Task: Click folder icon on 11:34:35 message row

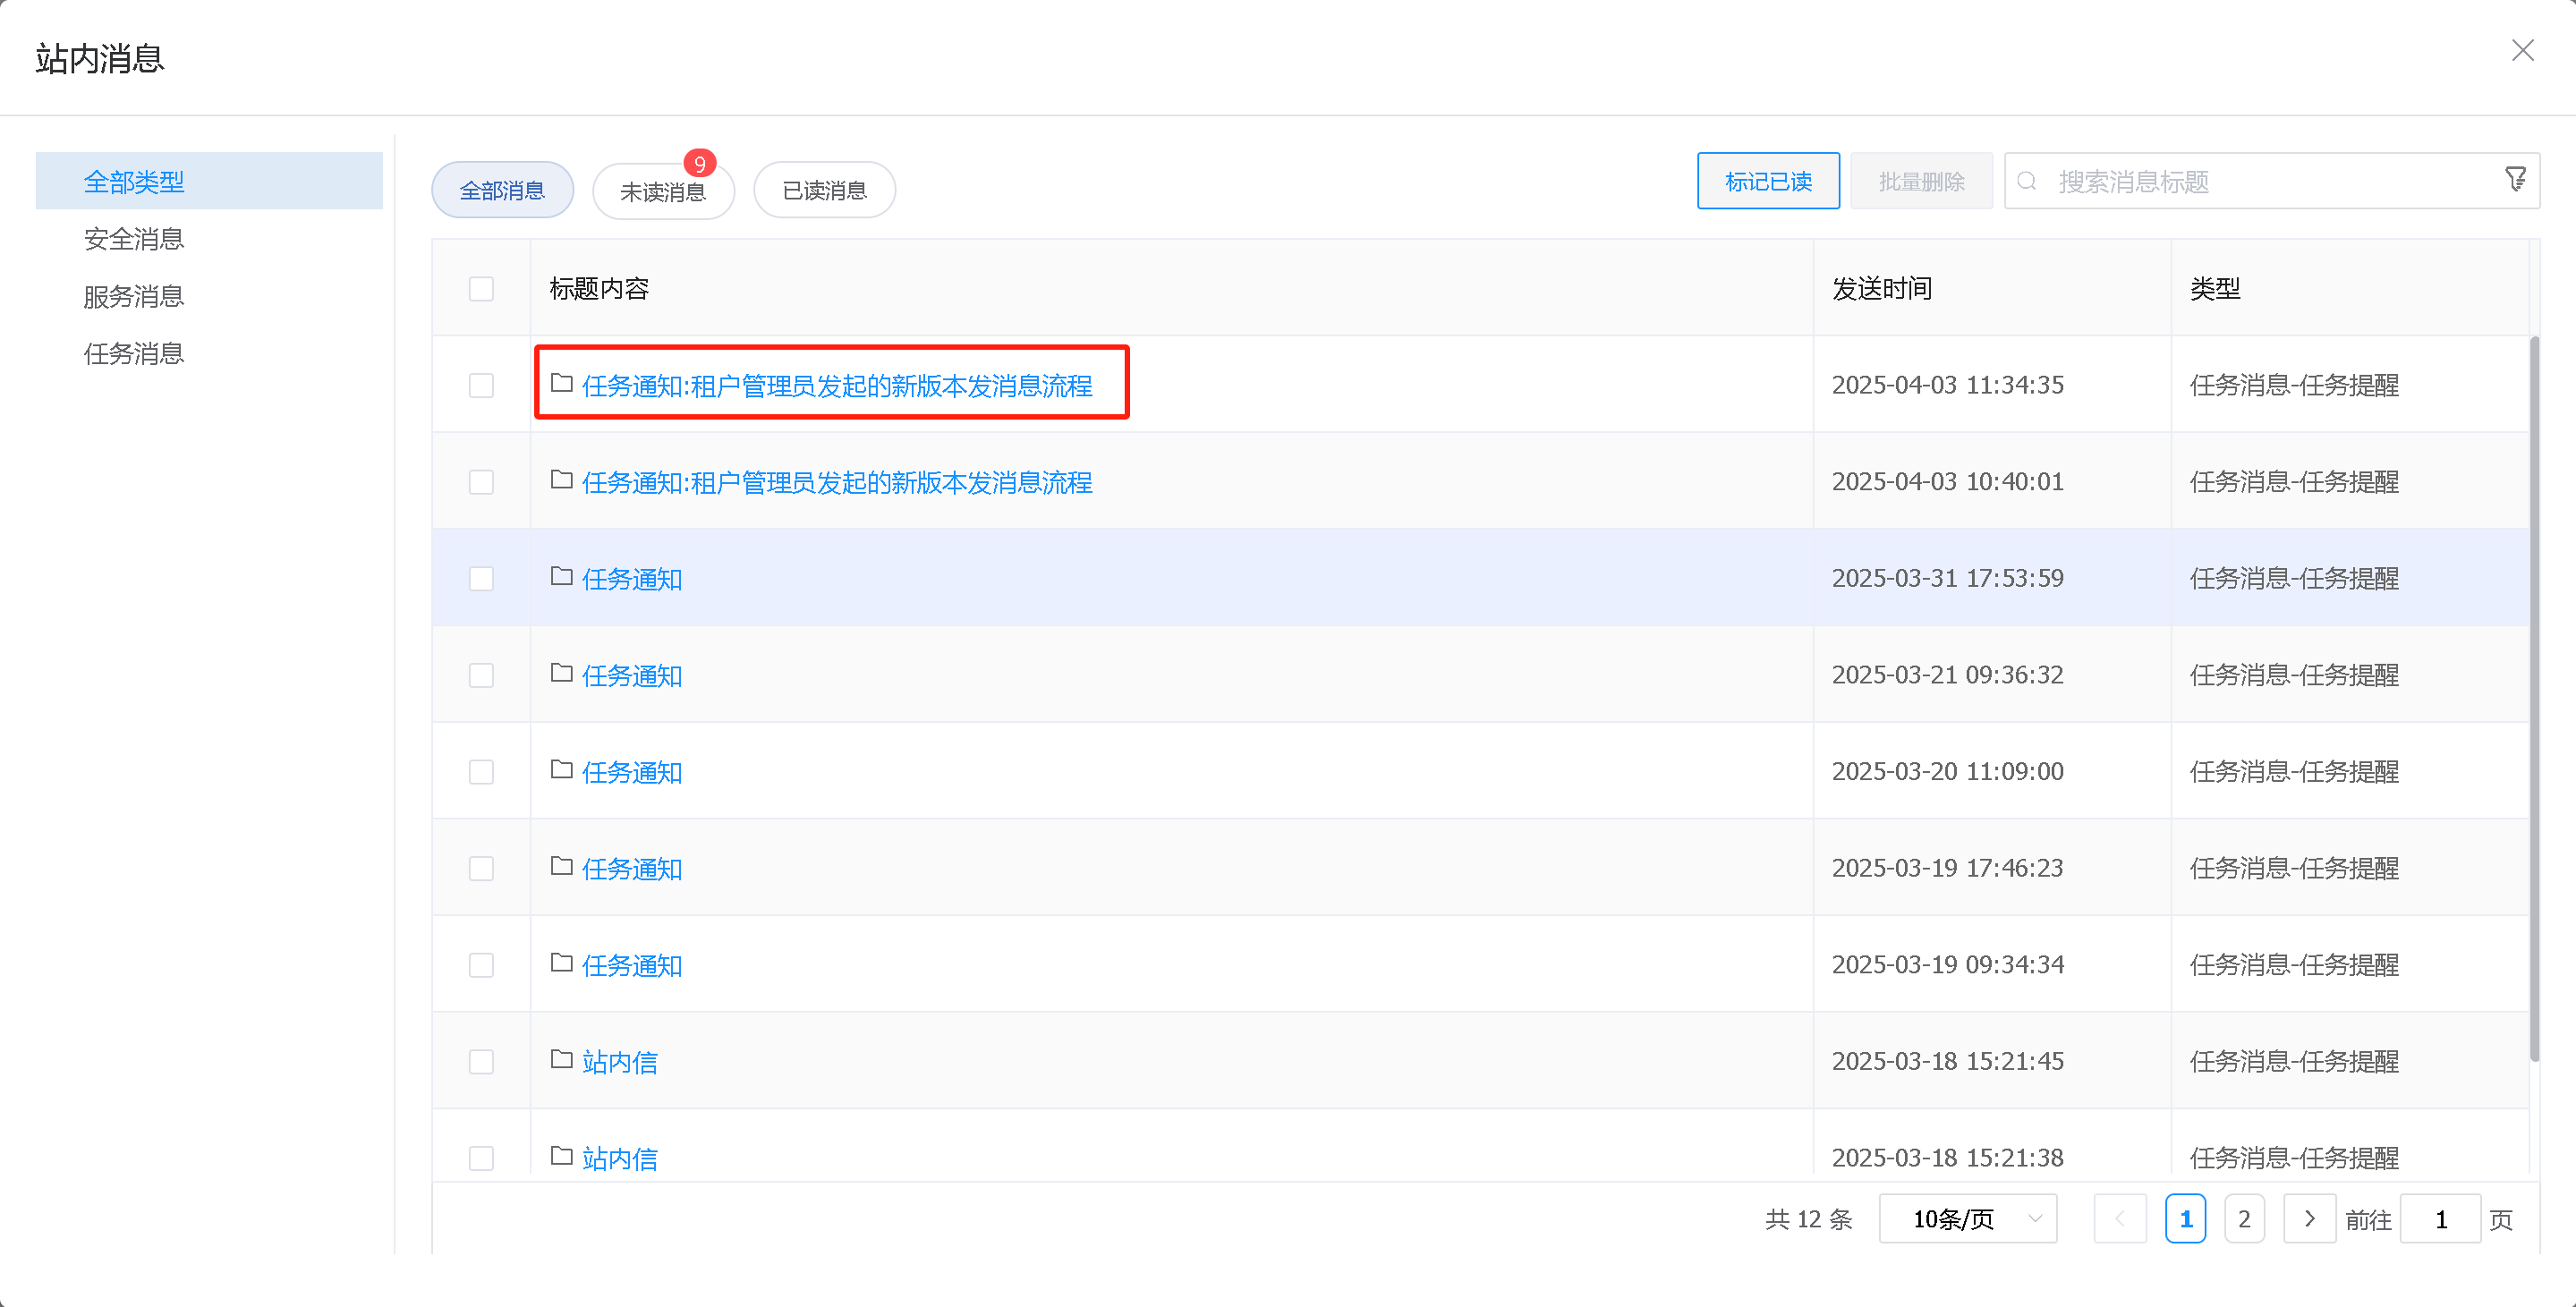Action: click(x=561, y=384)
